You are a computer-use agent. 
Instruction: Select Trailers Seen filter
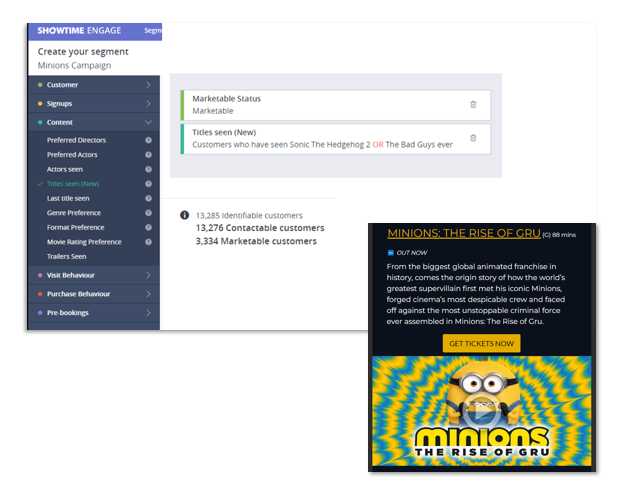(x=66, y=256)
